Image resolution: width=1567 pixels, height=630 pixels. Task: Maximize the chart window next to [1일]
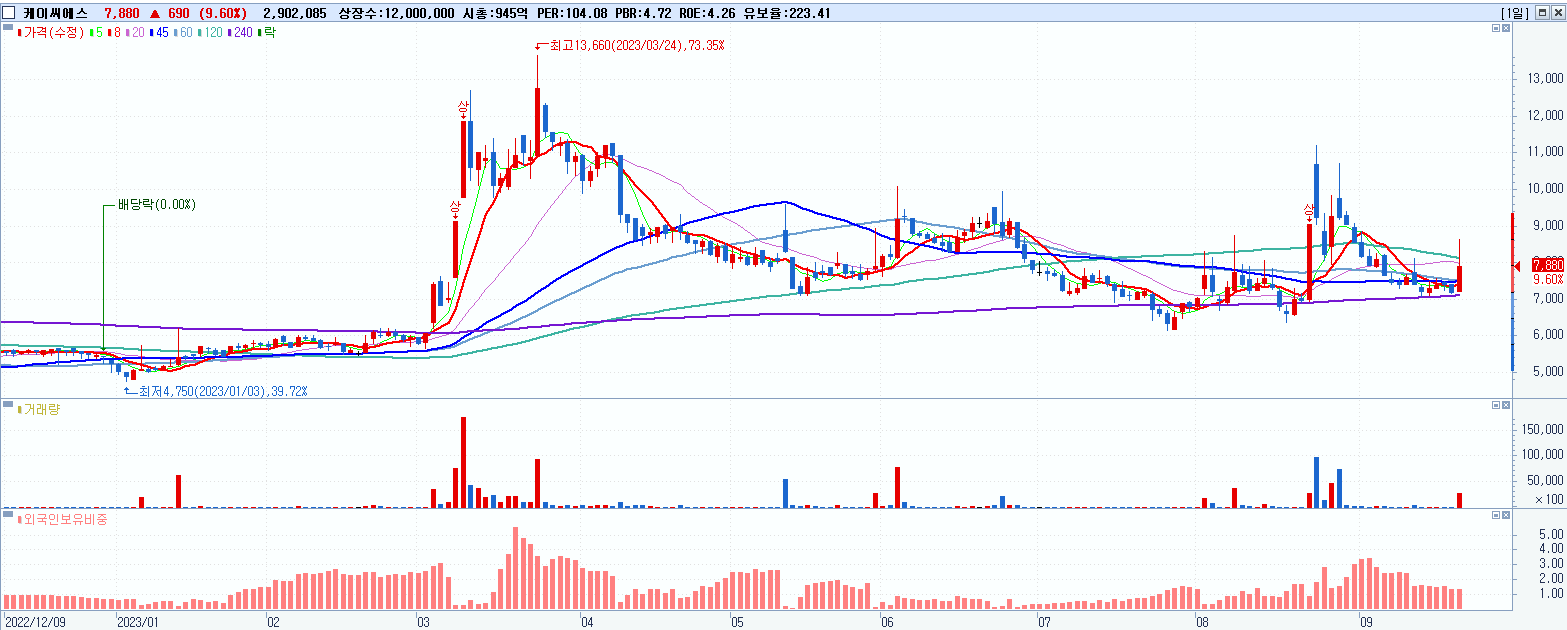pyautogui.click(x=1543, y=13)
